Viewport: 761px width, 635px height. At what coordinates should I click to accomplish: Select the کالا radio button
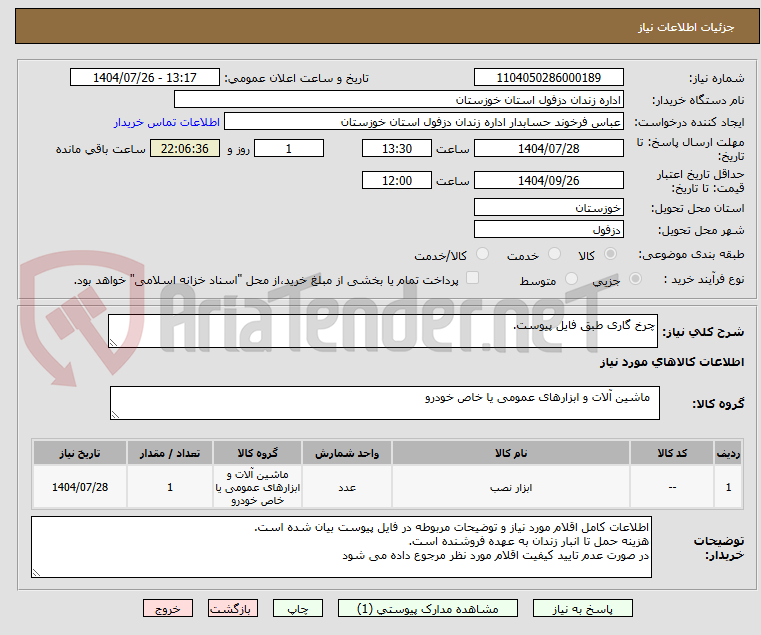pos(611,254)
